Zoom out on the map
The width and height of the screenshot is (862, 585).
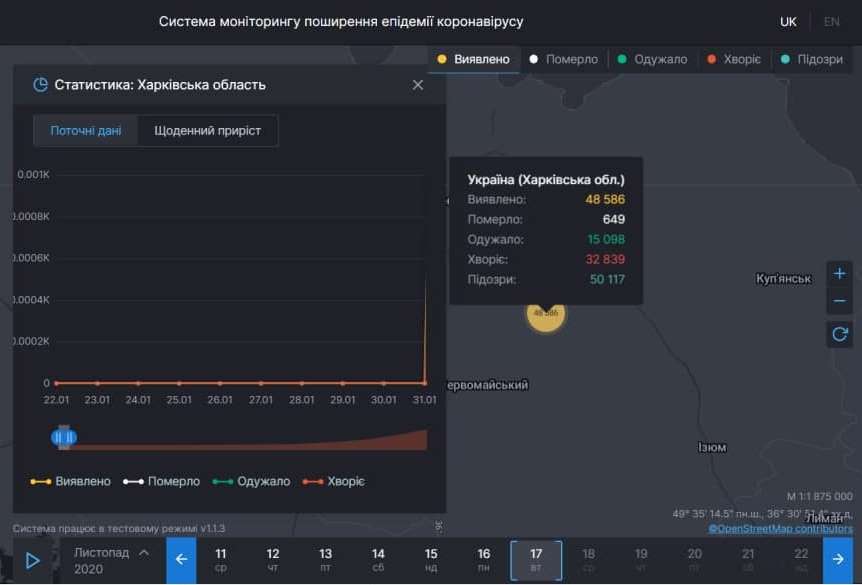click(839, 300)
